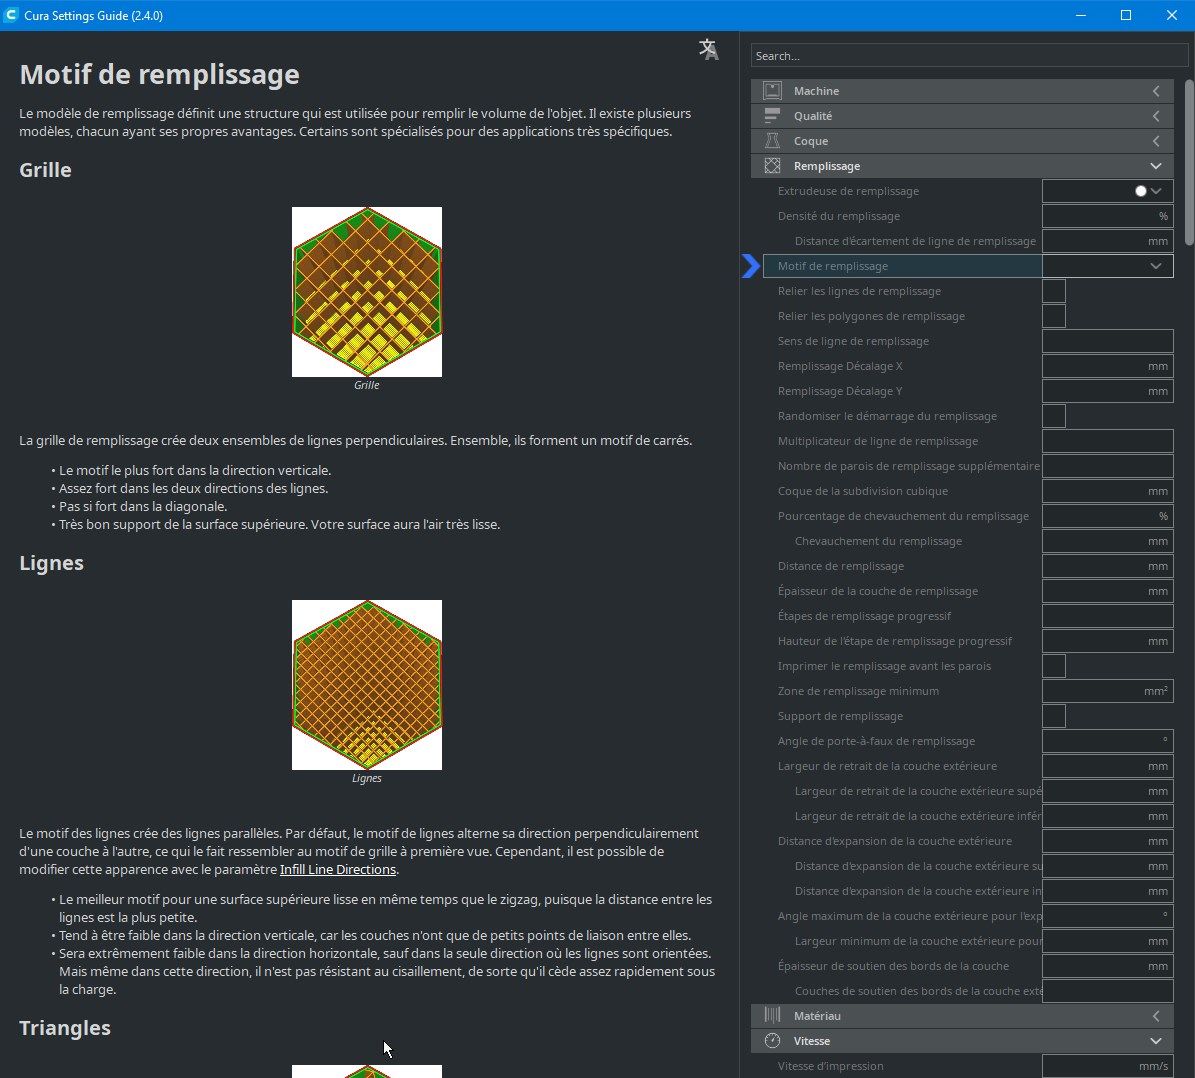
Task: Click the Cura app logo in title bar
Action: click(x=11, y=15)
